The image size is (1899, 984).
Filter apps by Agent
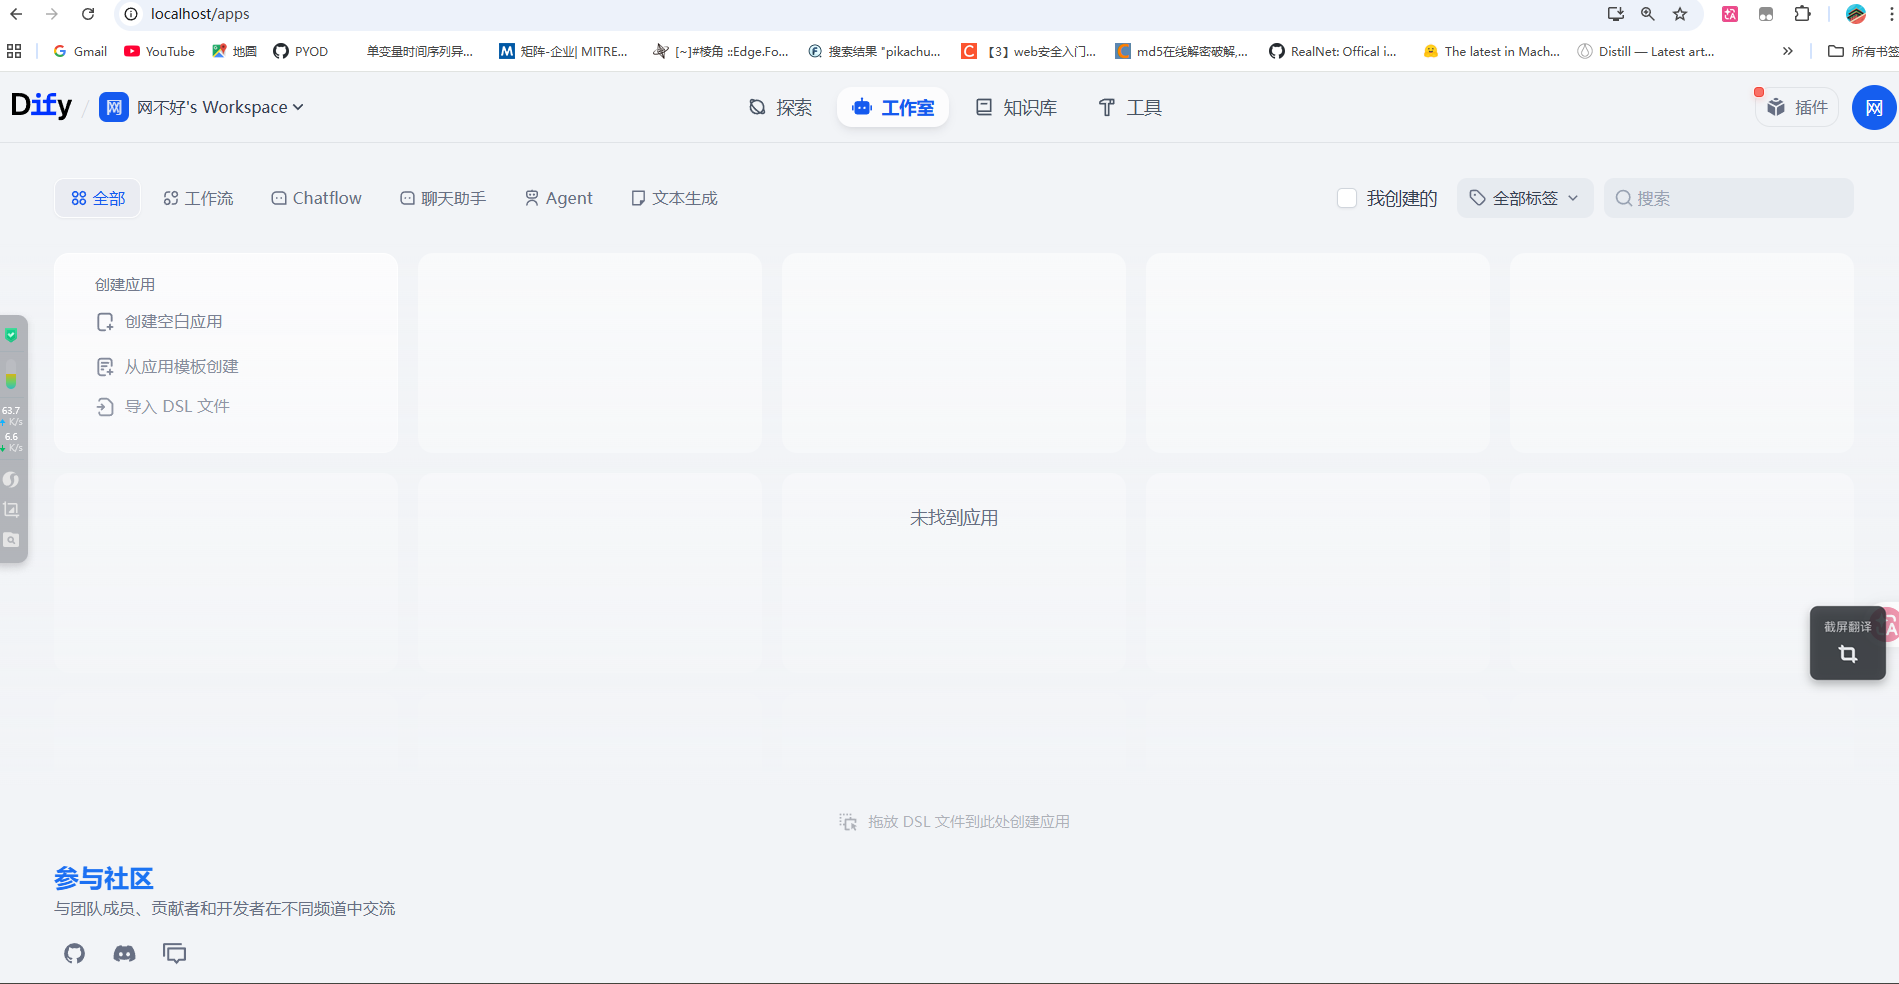tap(559, 198)
